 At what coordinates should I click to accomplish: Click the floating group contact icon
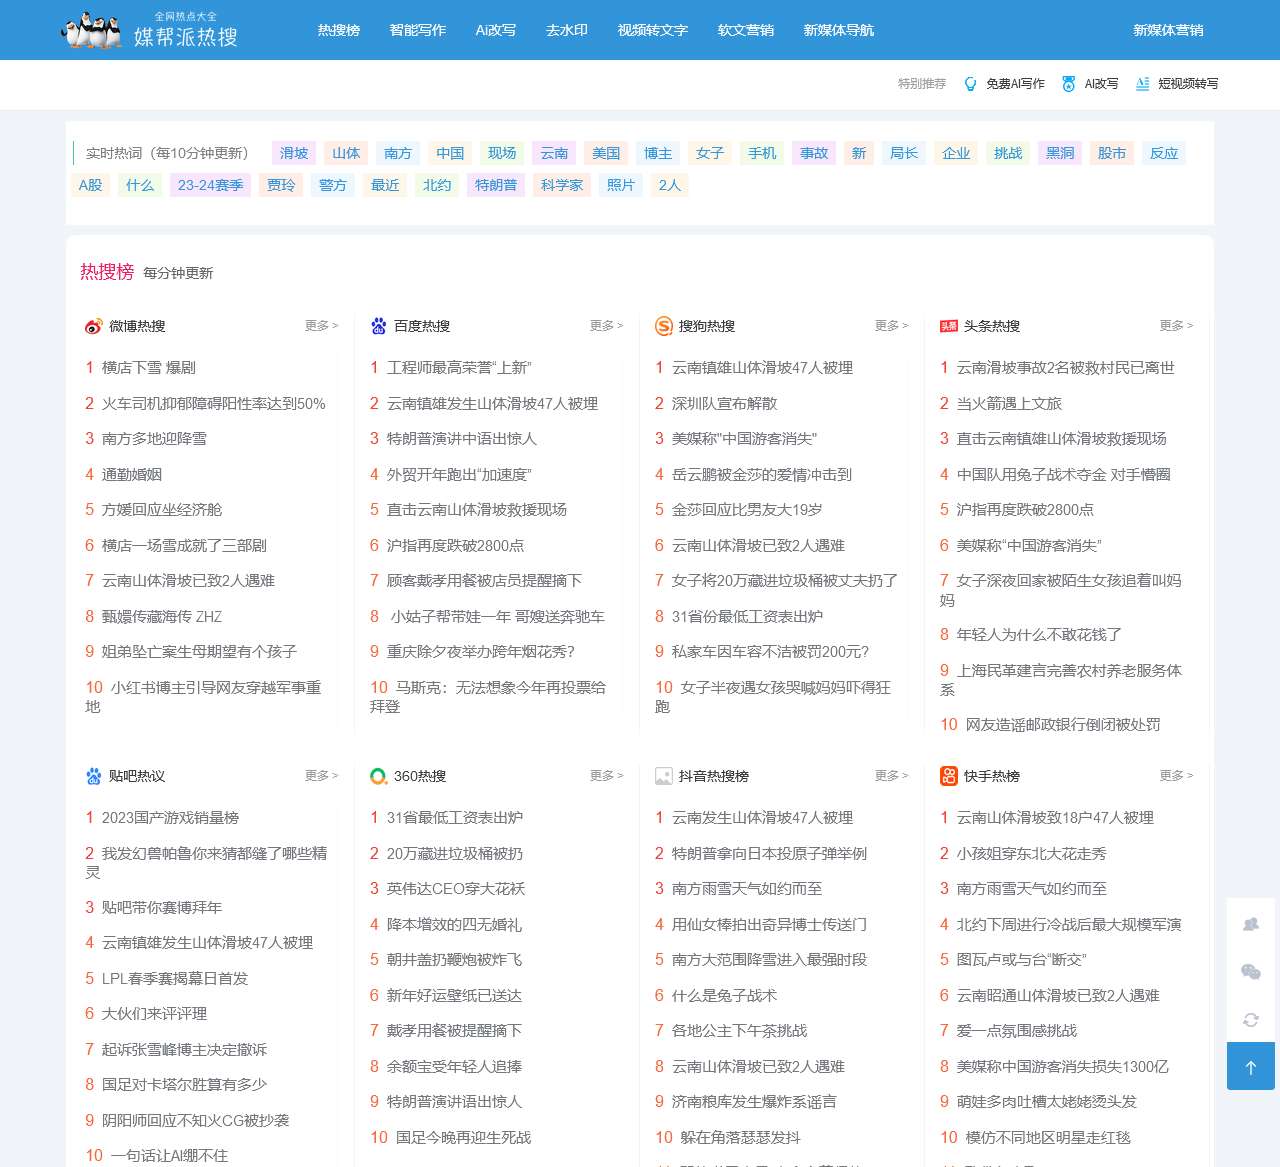click(x=1250, y=924)
